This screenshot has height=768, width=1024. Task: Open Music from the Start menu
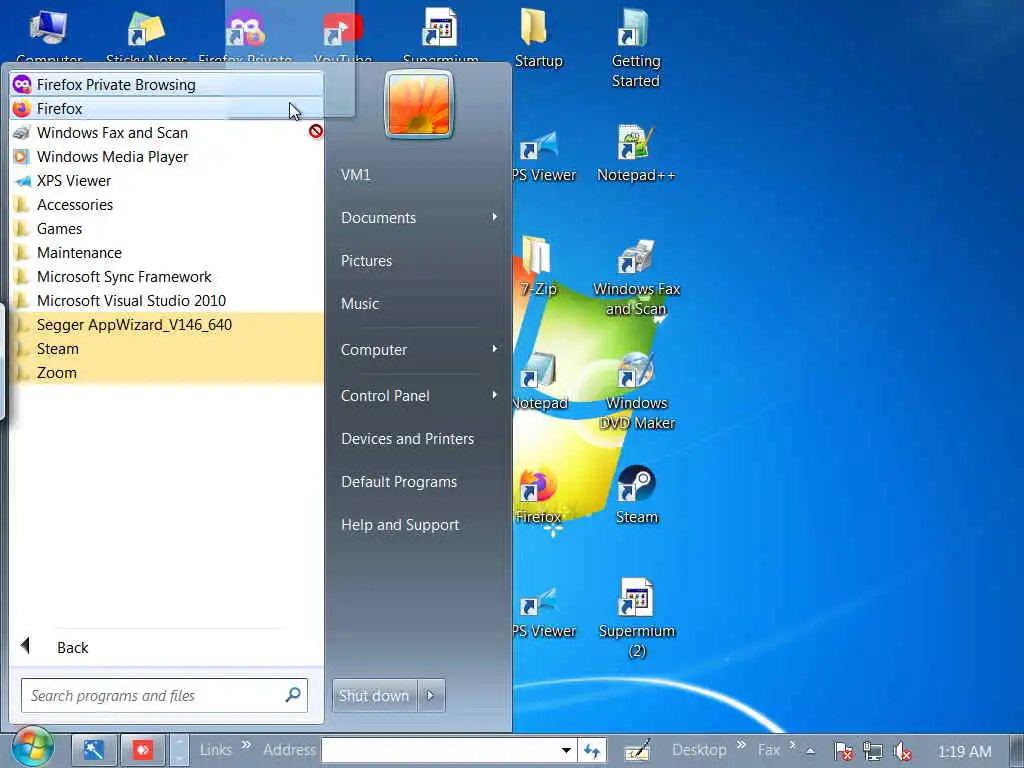(360, 304)
